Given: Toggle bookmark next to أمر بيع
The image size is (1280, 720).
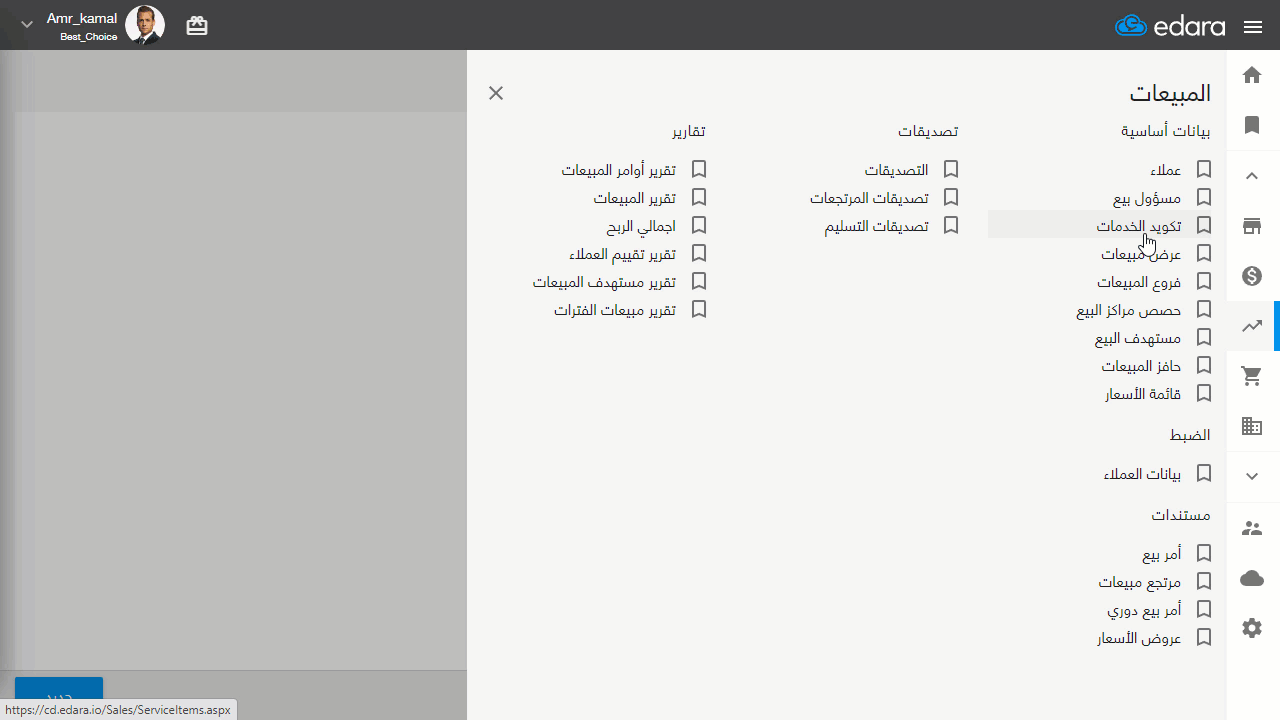Looking at the screenshot, I should pos(1204,553).
